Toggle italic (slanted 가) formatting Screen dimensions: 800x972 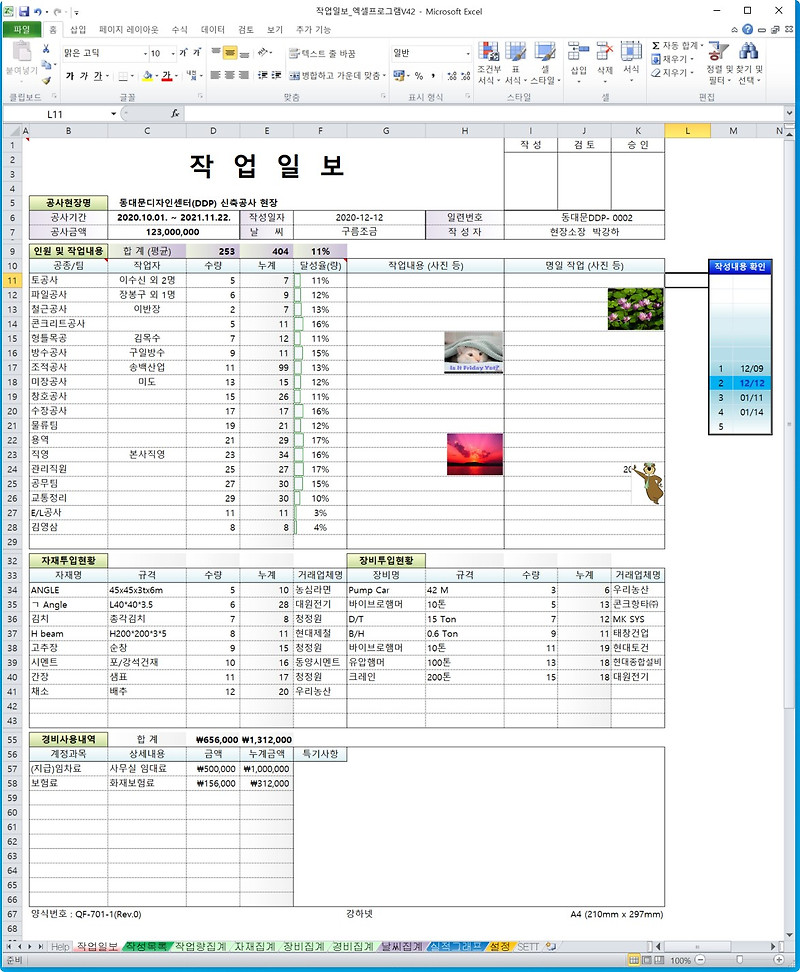[84, 76]
